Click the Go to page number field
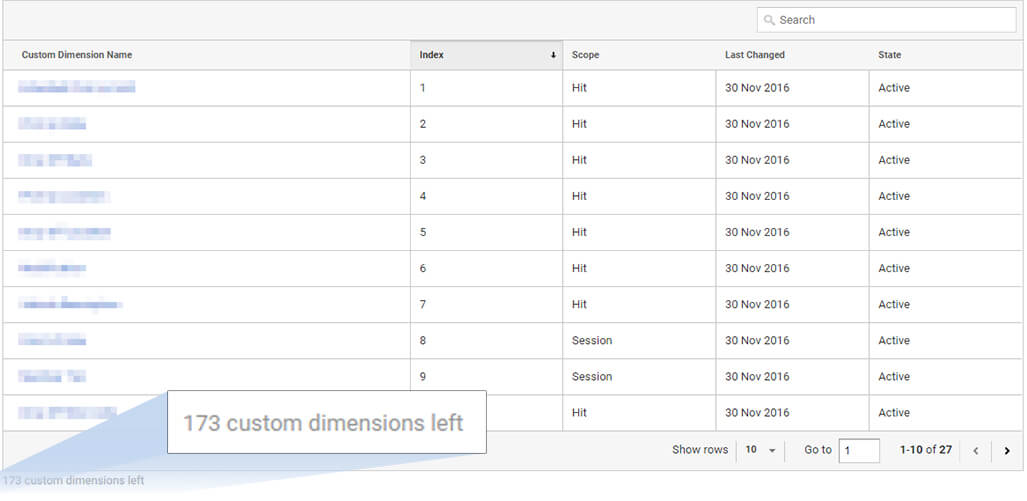This screenshot has width=1027, height=501. [859, 451]
